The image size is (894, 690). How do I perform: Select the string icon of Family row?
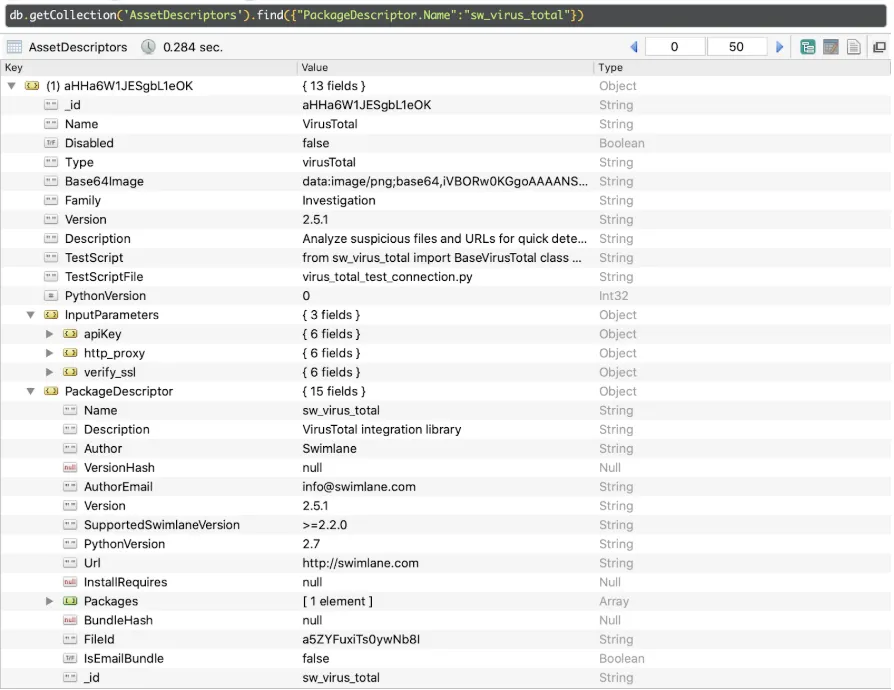pos(51,201)
